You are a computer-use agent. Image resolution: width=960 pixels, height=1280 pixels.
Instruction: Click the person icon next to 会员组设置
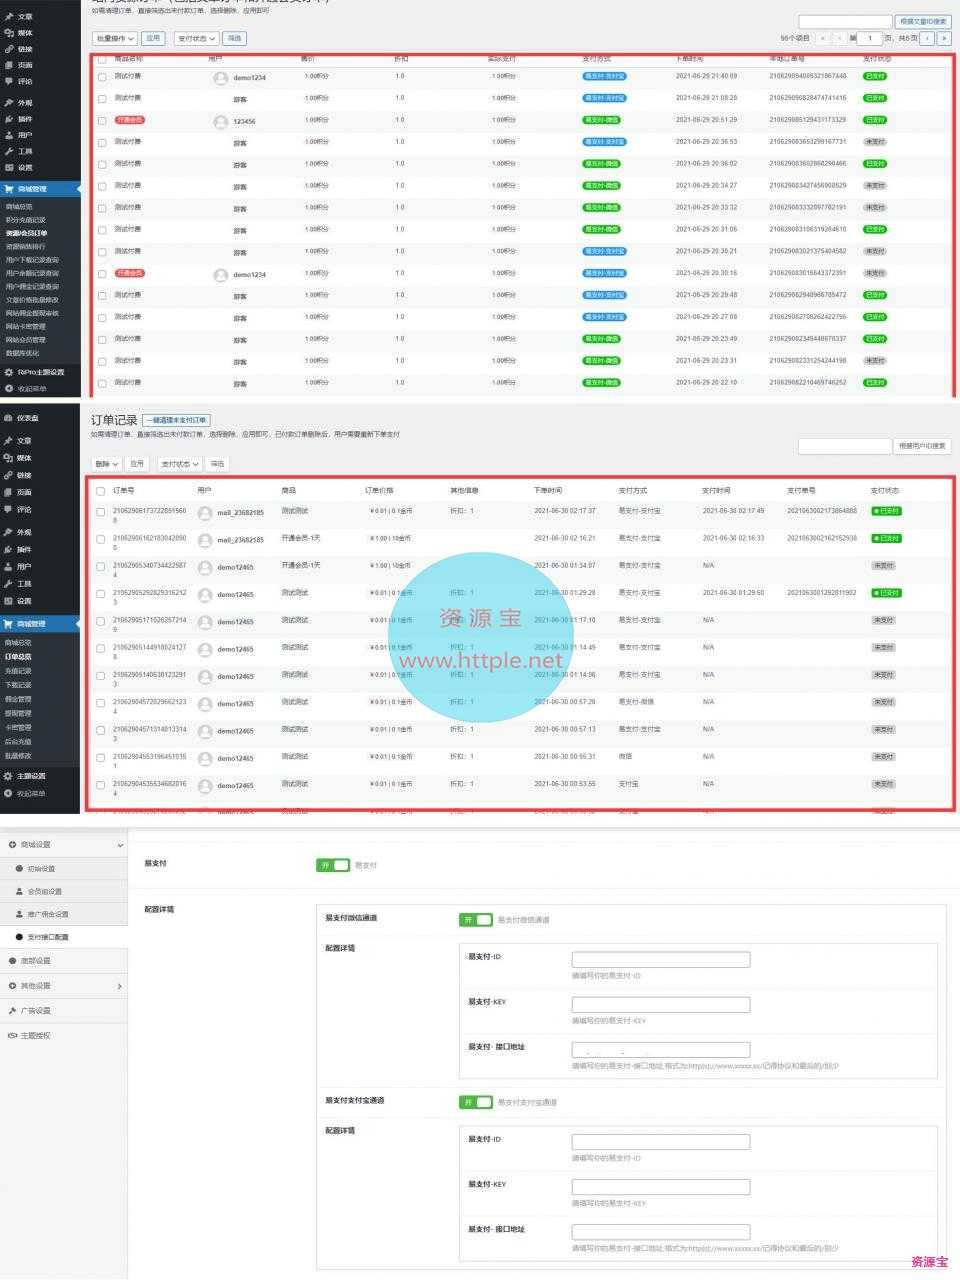click(19, 891)
